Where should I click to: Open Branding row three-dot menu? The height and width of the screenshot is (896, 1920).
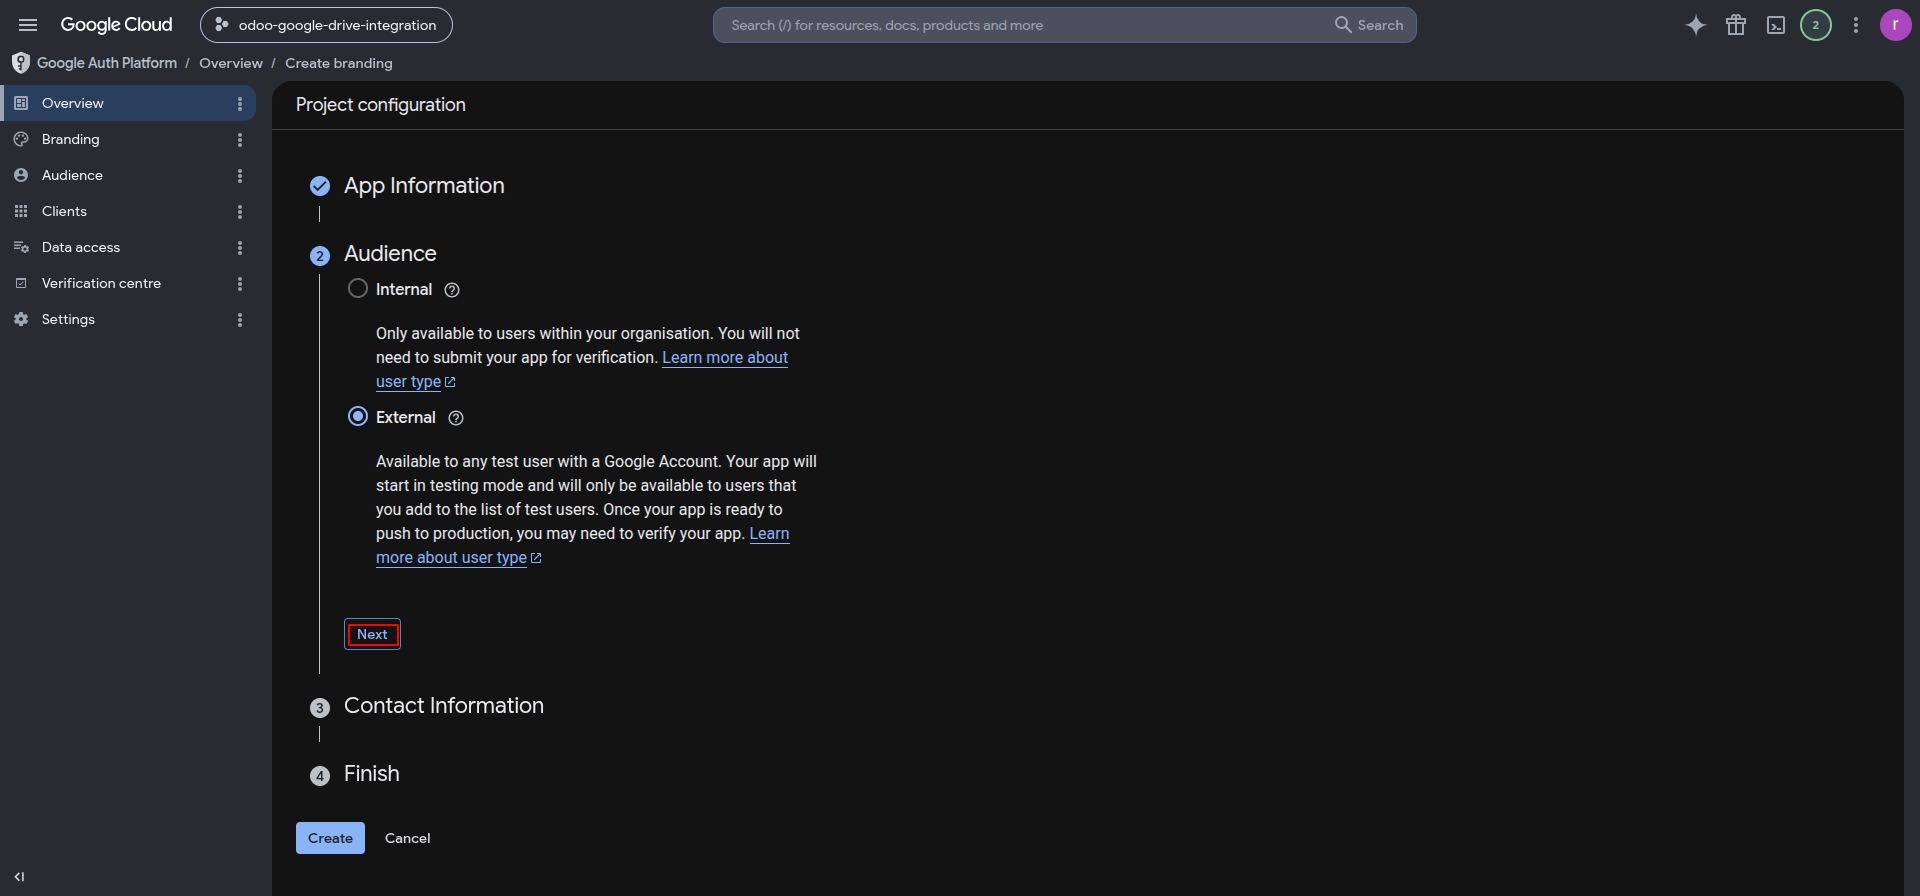[240, 140]
